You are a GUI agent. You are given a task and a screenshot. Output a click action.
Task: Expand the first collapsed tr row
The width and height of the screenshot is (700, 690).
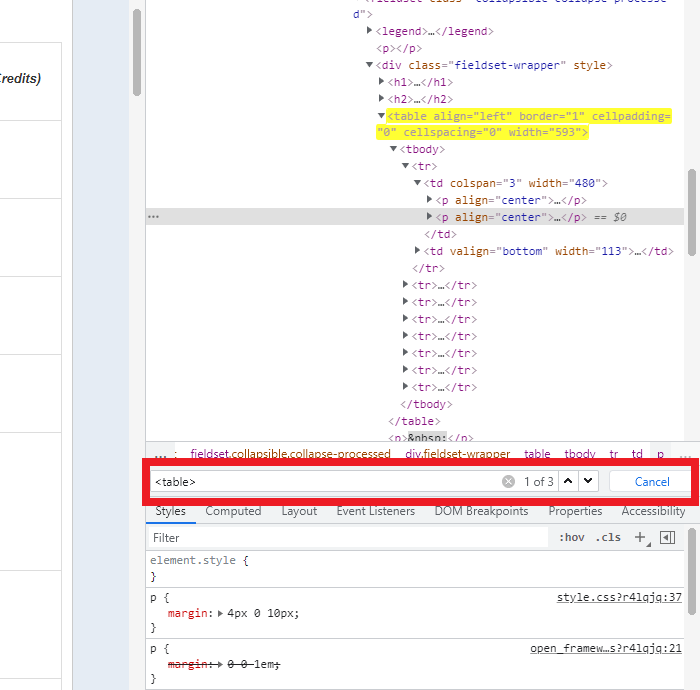point(405,284)
